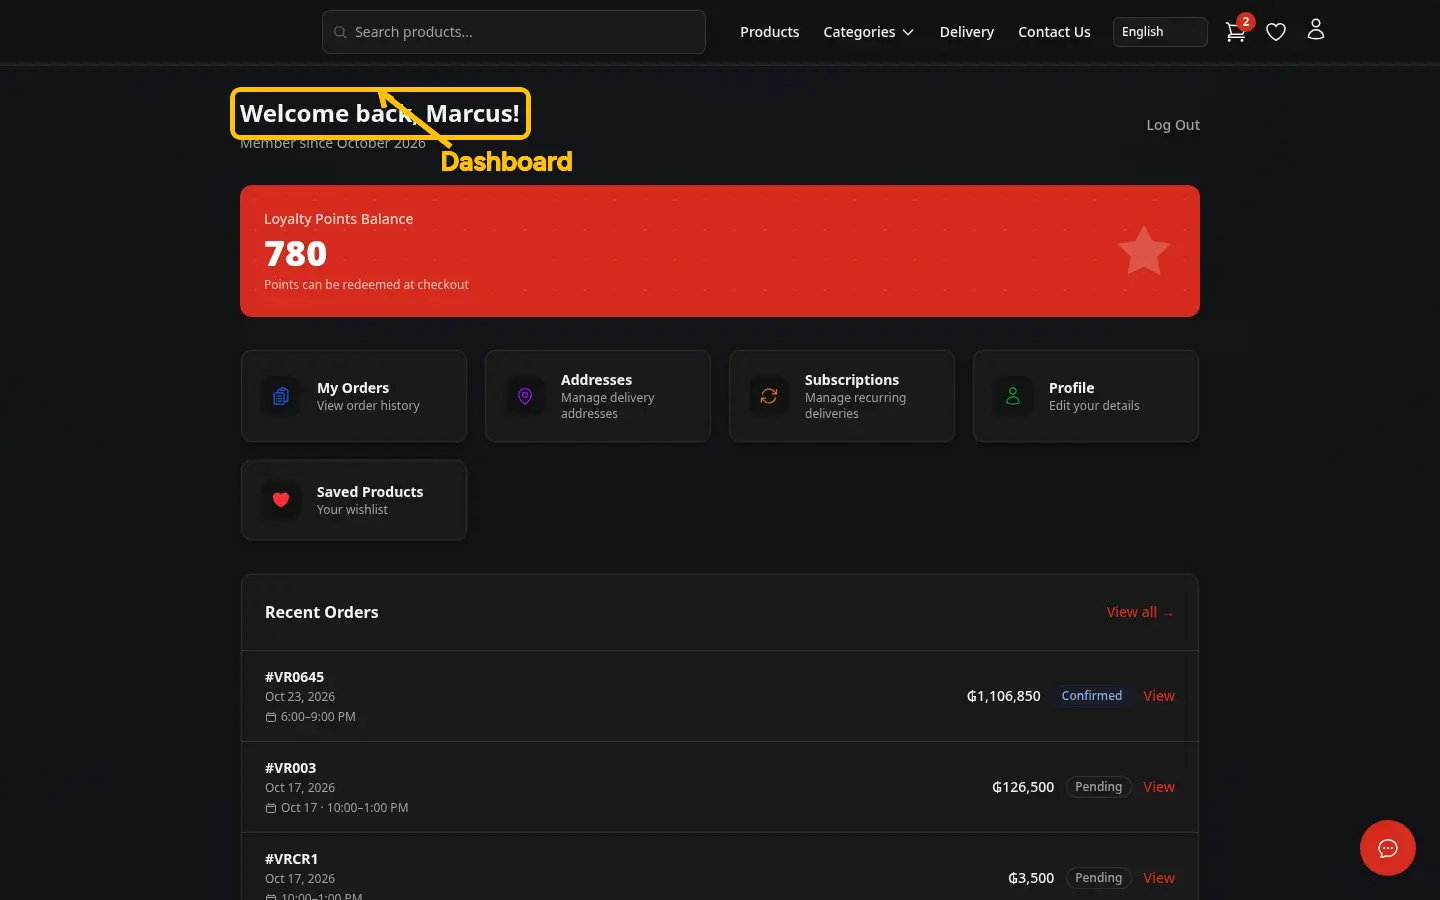Open the Subscriptions card

point(842,396)
